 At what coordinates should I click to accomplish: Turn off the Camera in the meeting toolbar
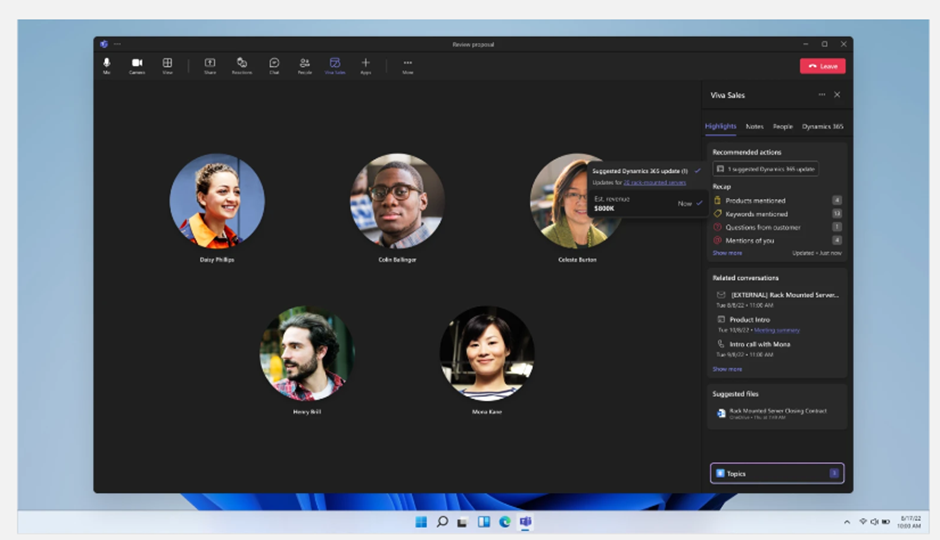pos(137,65)
